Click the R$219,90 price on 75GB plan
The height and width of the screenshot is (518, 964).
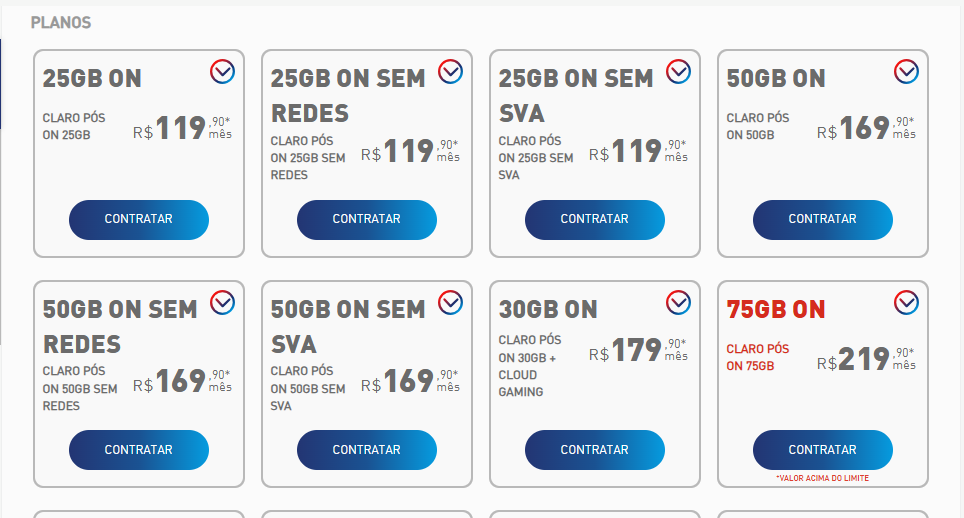click(x=865, y=359)
